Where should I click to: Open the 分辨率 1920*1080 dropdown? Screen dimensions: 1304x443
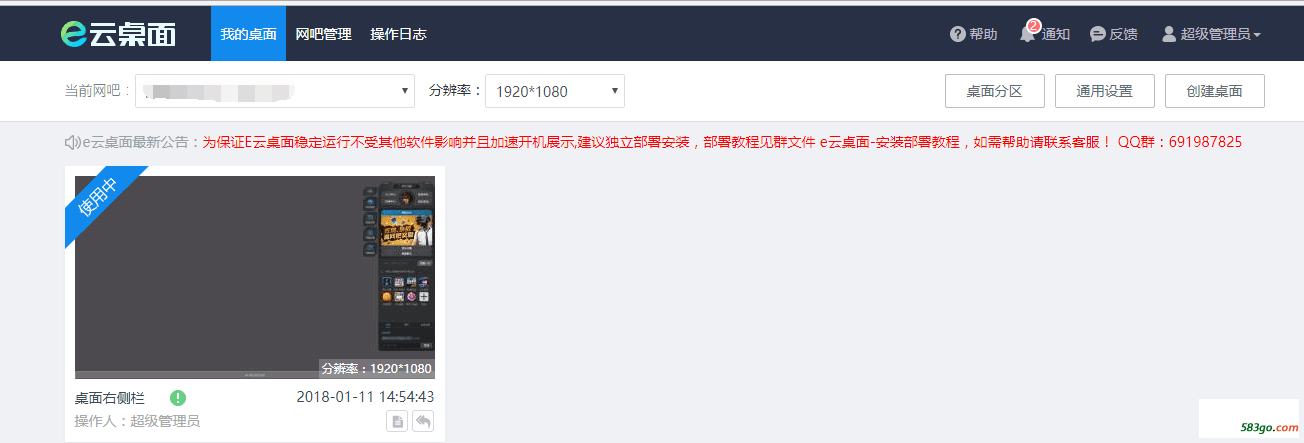[555, 91]
